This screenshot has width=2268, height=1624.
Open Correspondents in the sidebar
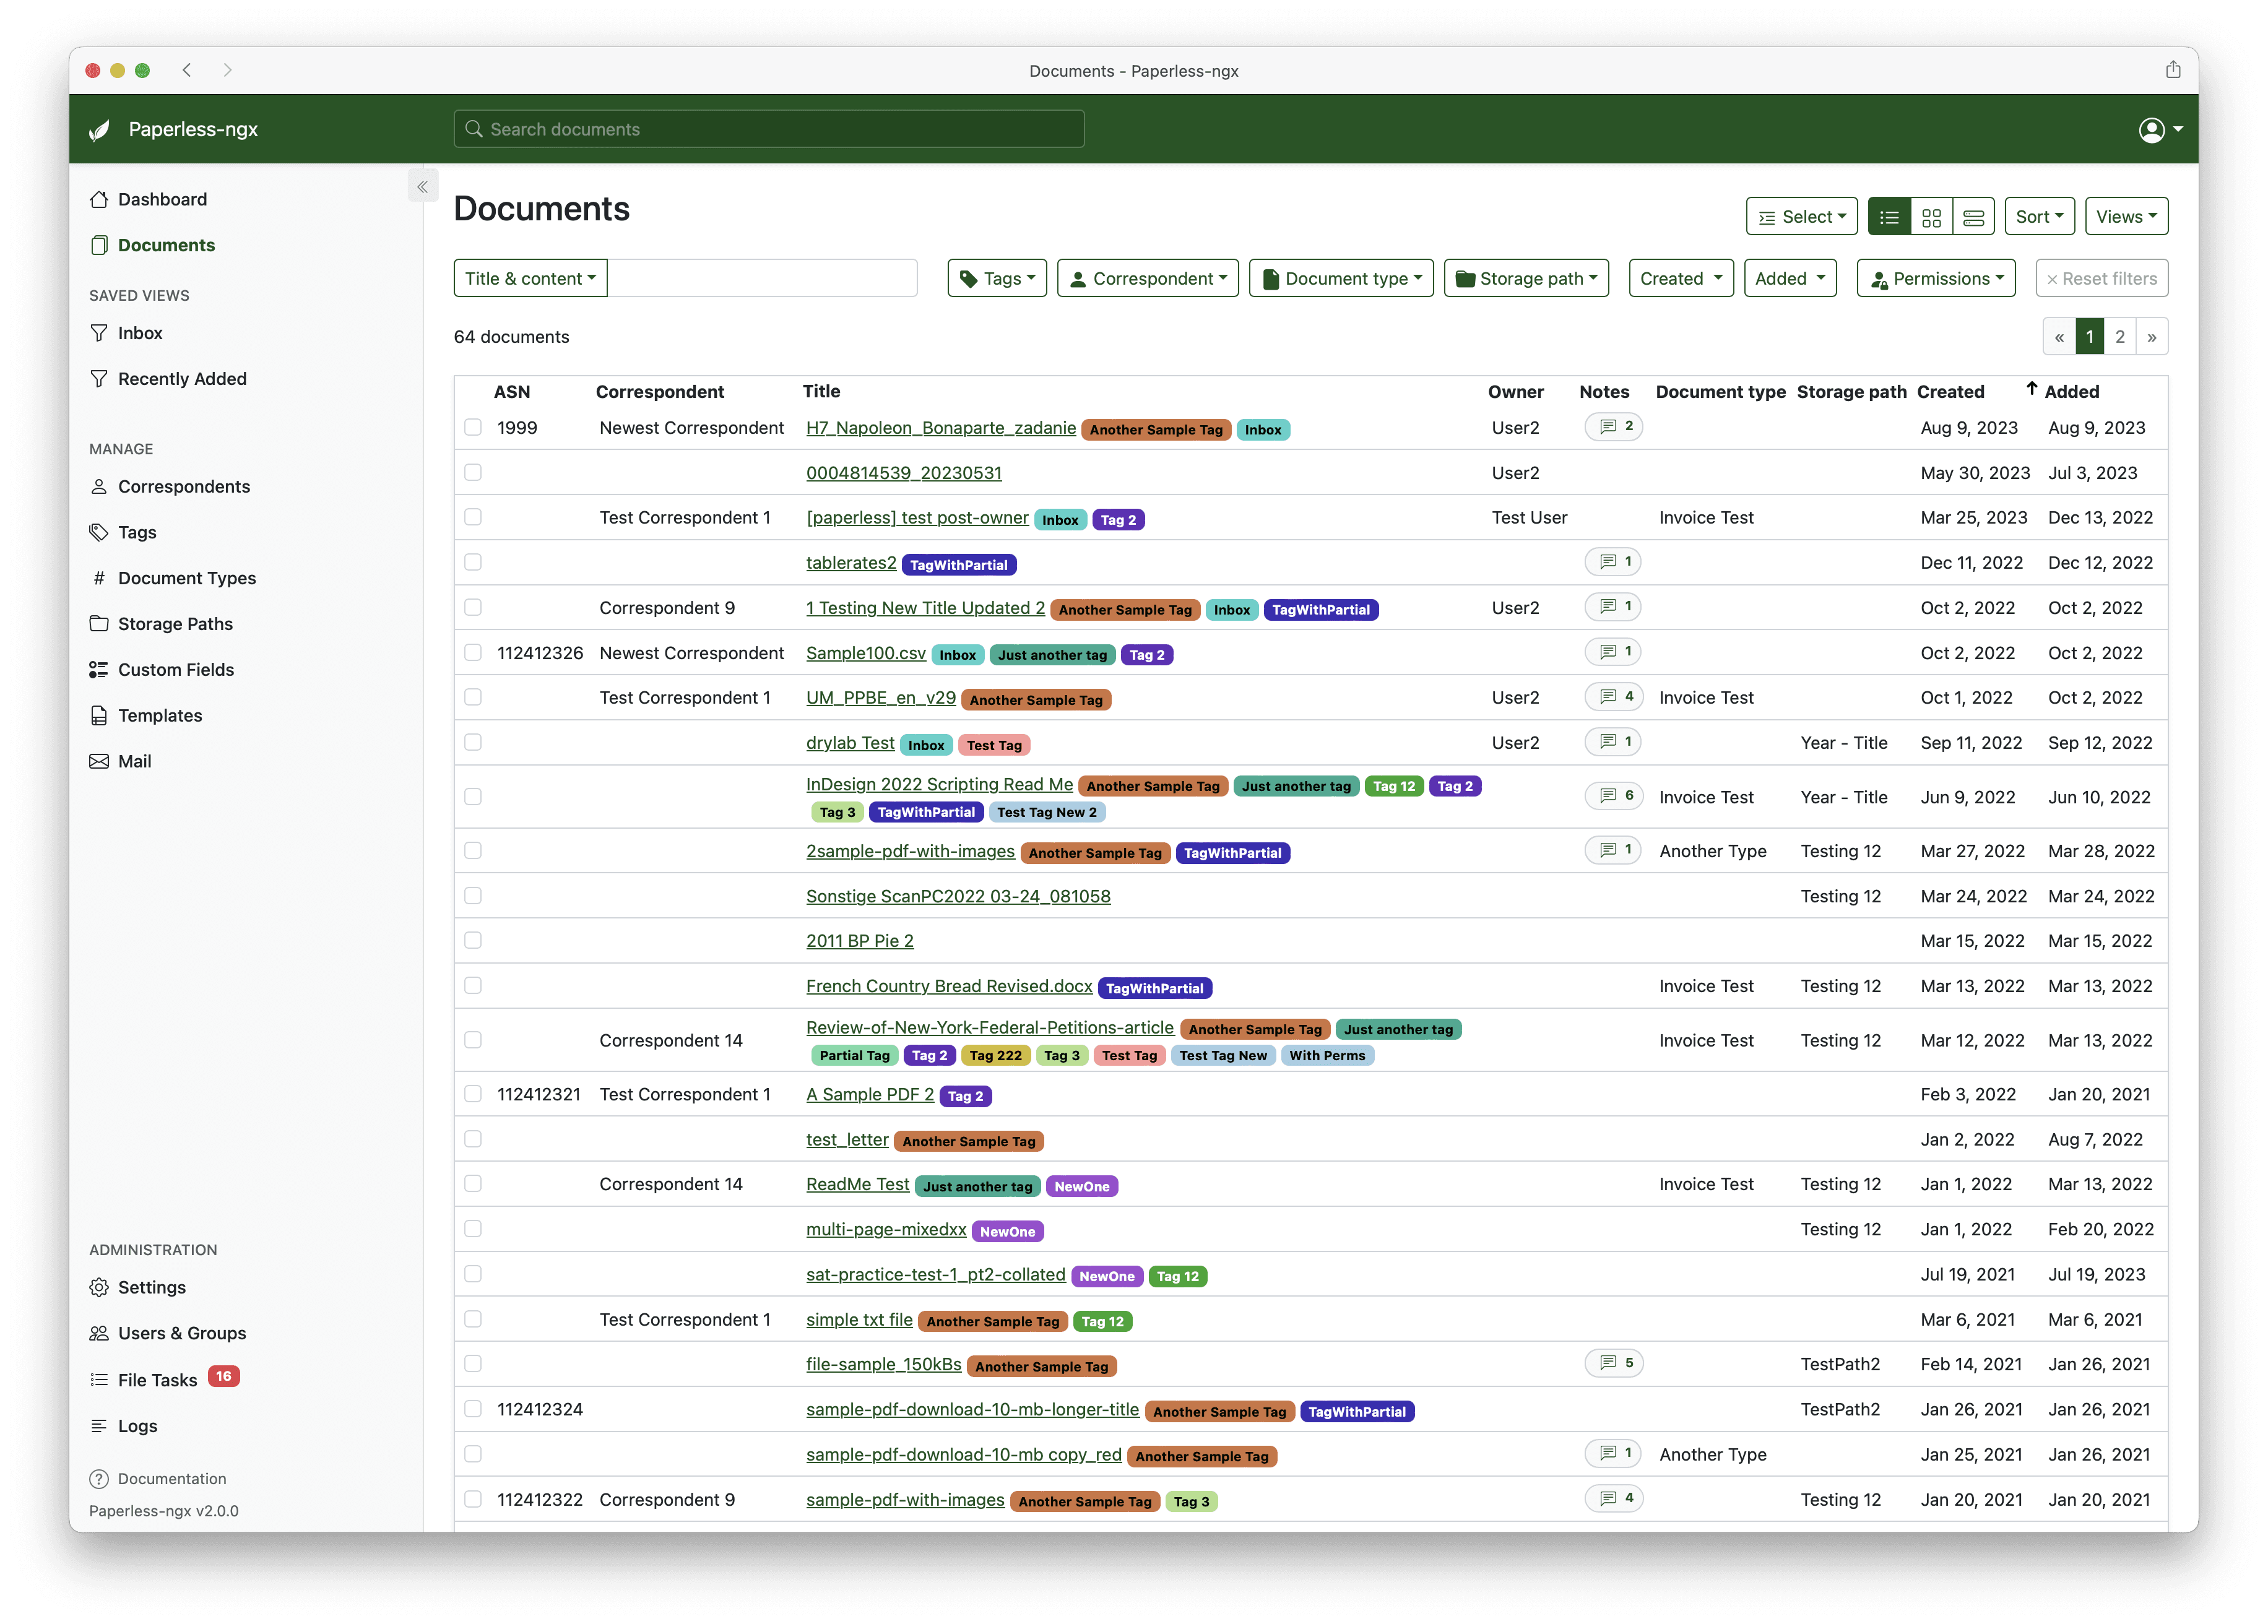tap(184, 487)
